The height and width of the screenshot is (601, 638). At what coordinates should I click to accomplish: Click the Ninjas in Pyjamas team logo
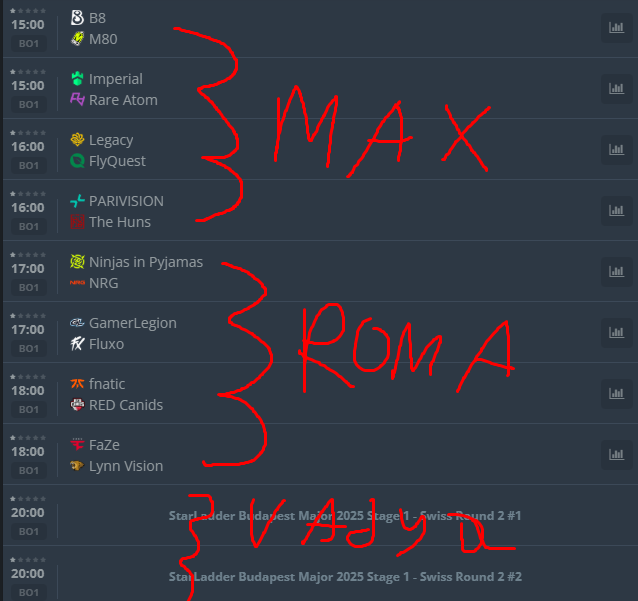[77, 262]
